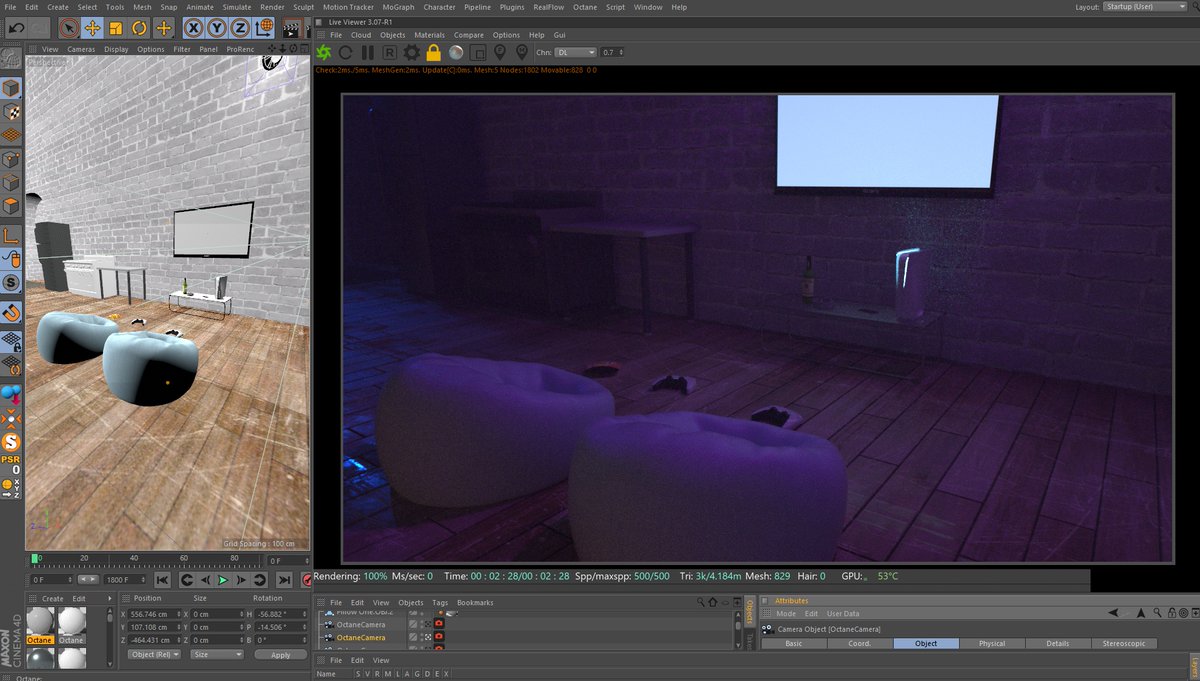The image size is (1200, 681).
Task: Open the Object manager Tags menu
Action: (x=440, y=603)
